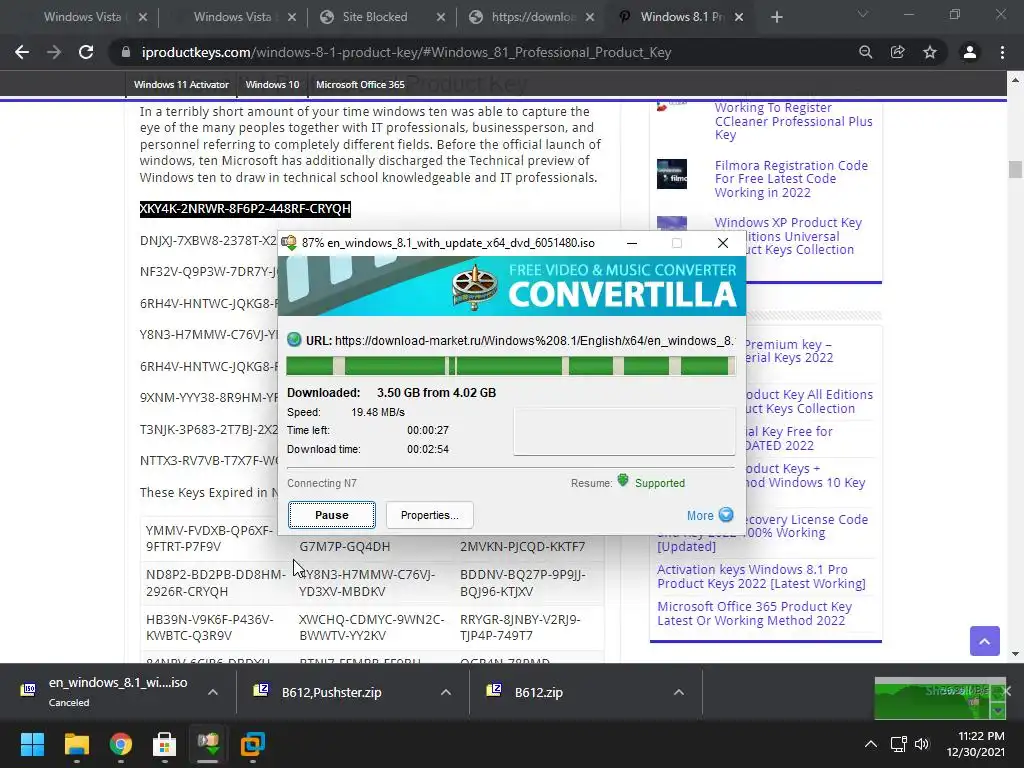Open the Windows Start menu
This screenshot has width=1024, height=768.
pos(32,744)
